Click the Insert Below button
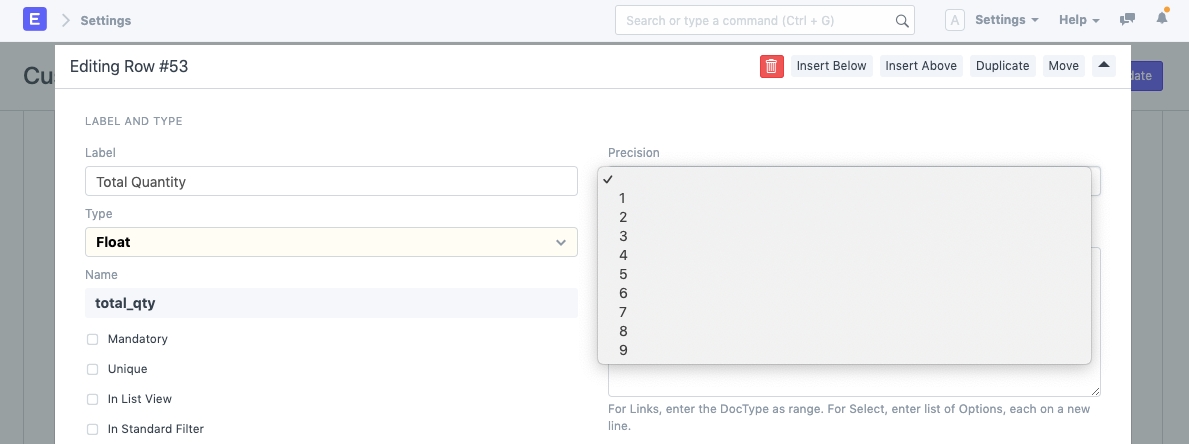Screen dimensions: 1189x444 coord(831,66)
